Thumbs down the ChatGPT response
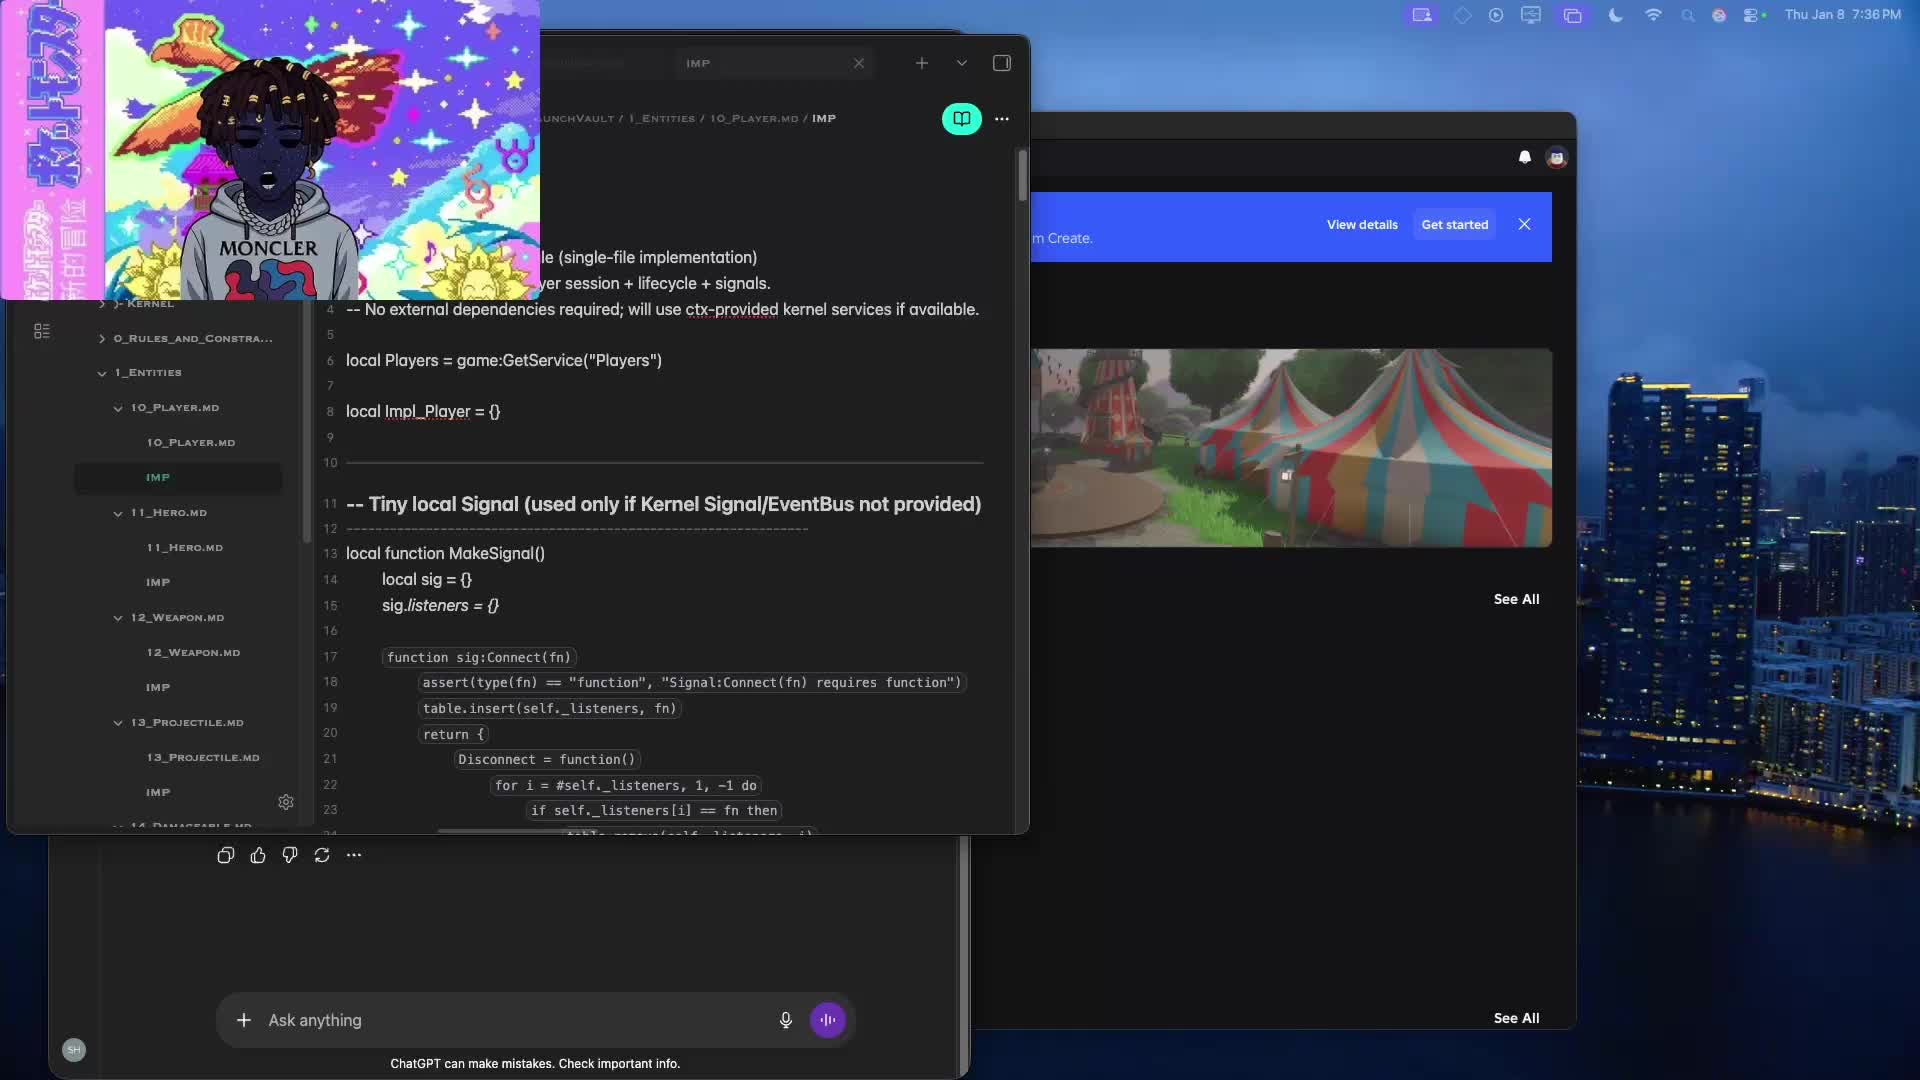 [290, 855]
